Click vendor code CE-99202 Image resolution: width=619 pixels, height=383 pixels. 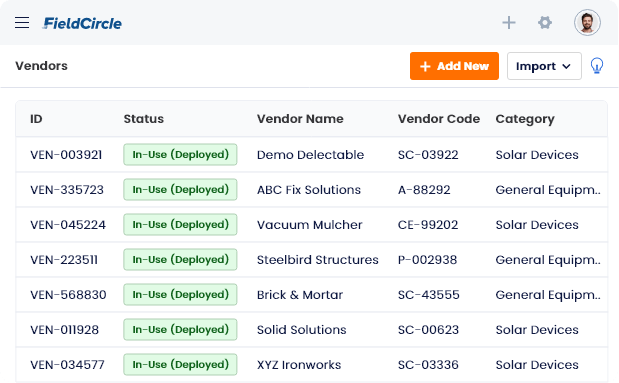click(428, 225)
